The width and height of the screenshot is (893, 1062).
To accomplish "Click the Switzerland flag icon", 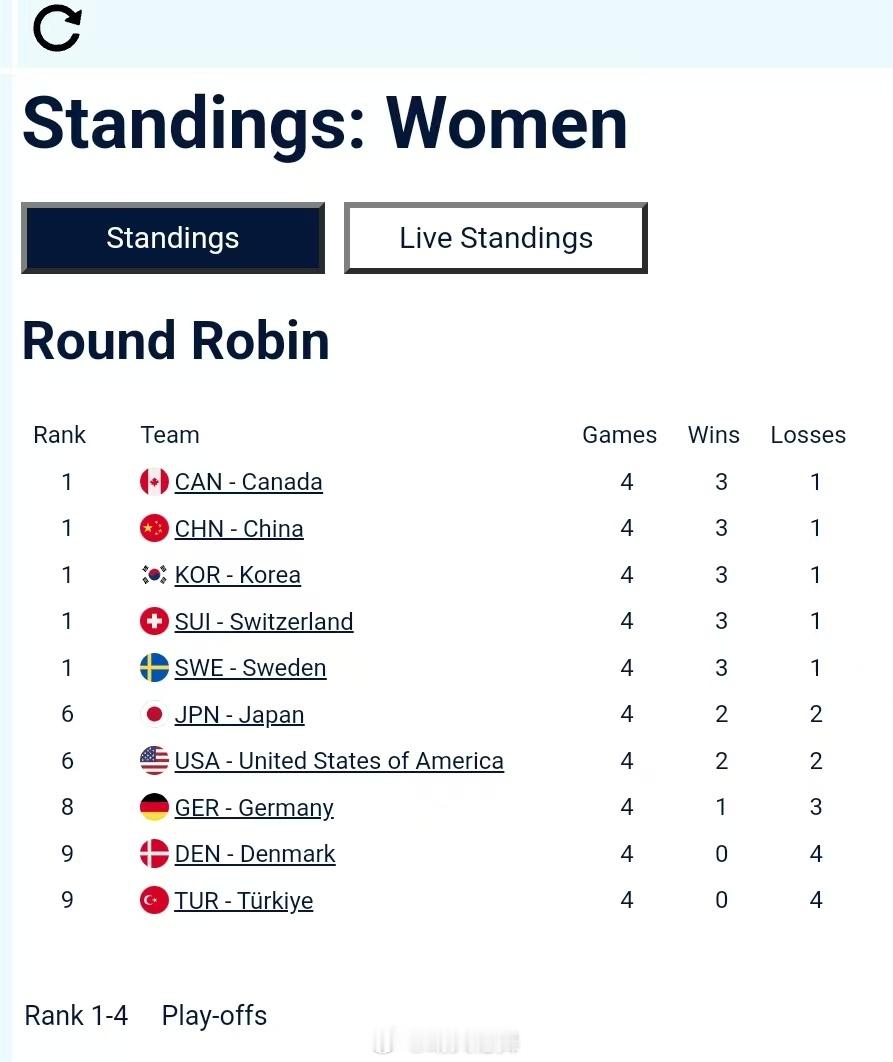I will coord(154,621).
